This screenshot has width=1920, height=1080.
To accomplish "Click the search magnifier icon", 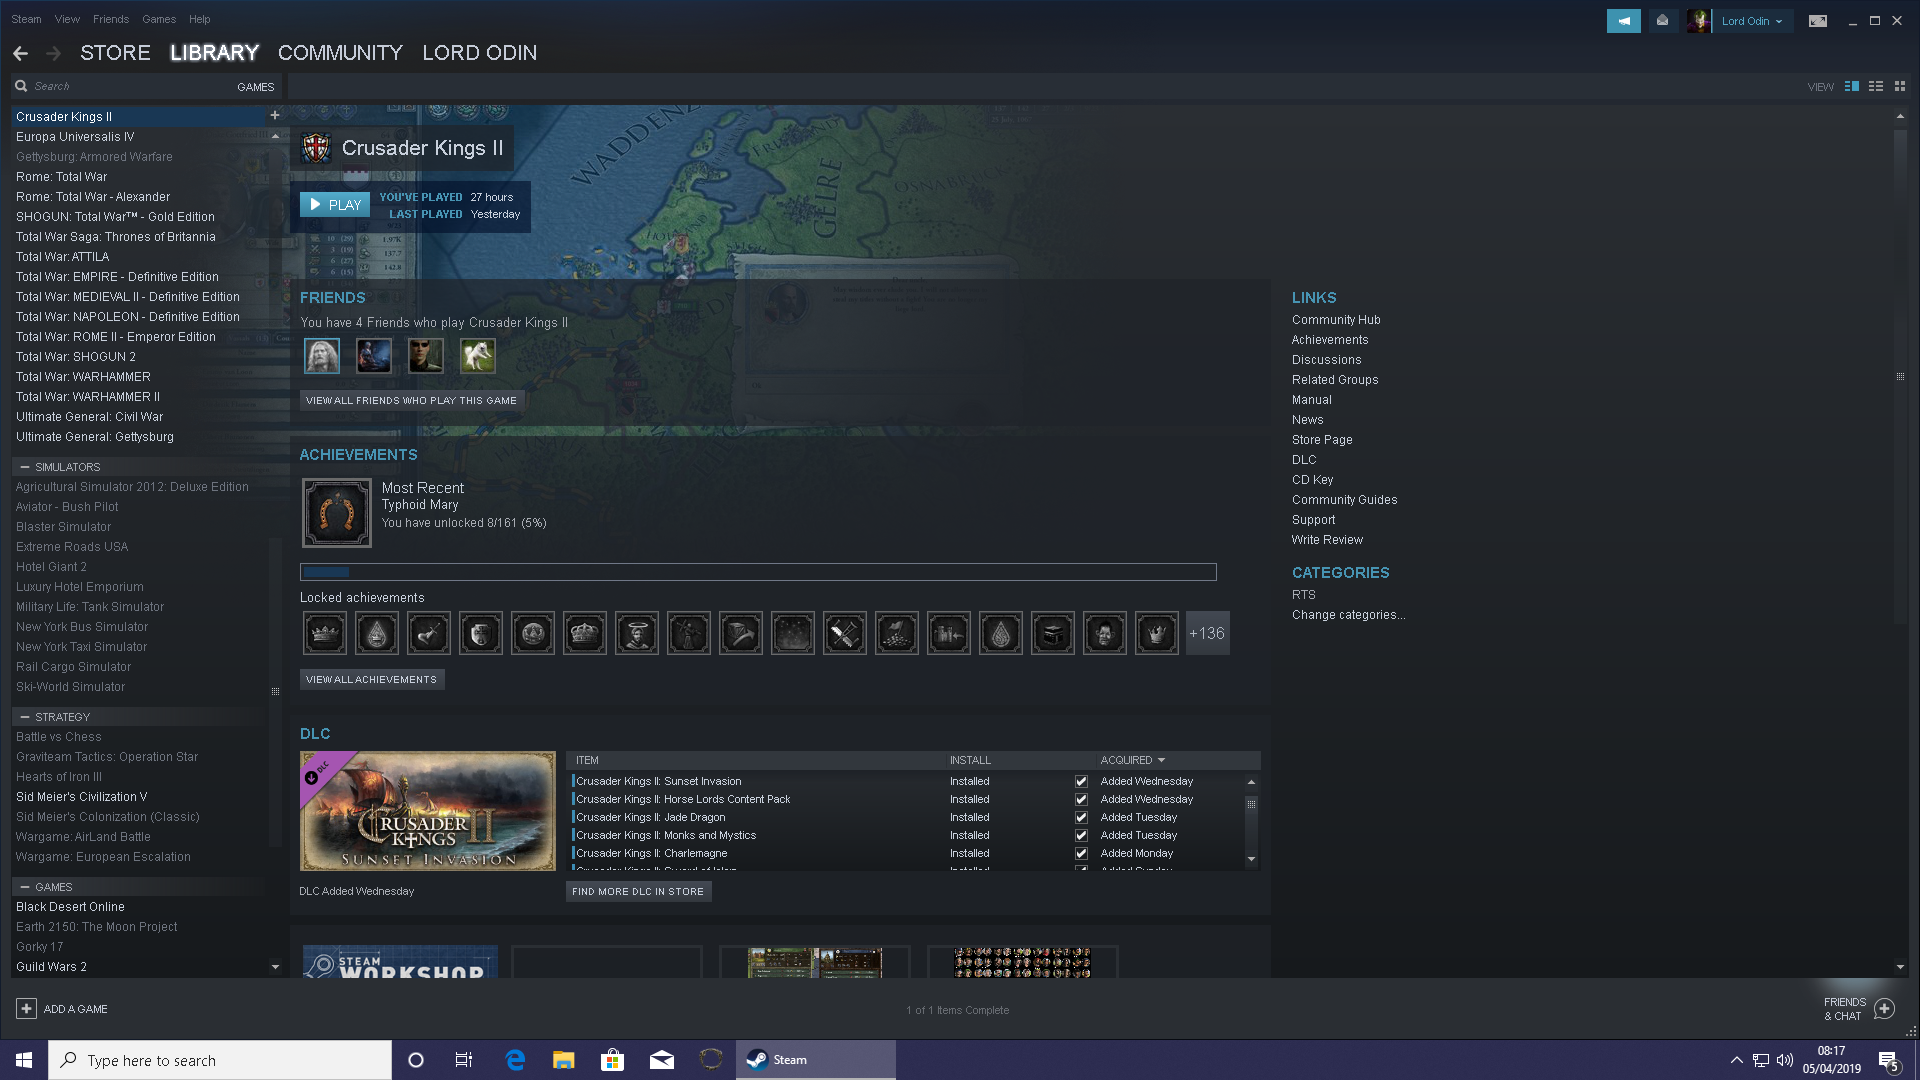I will pyautogui.click(x=21, y=87).
